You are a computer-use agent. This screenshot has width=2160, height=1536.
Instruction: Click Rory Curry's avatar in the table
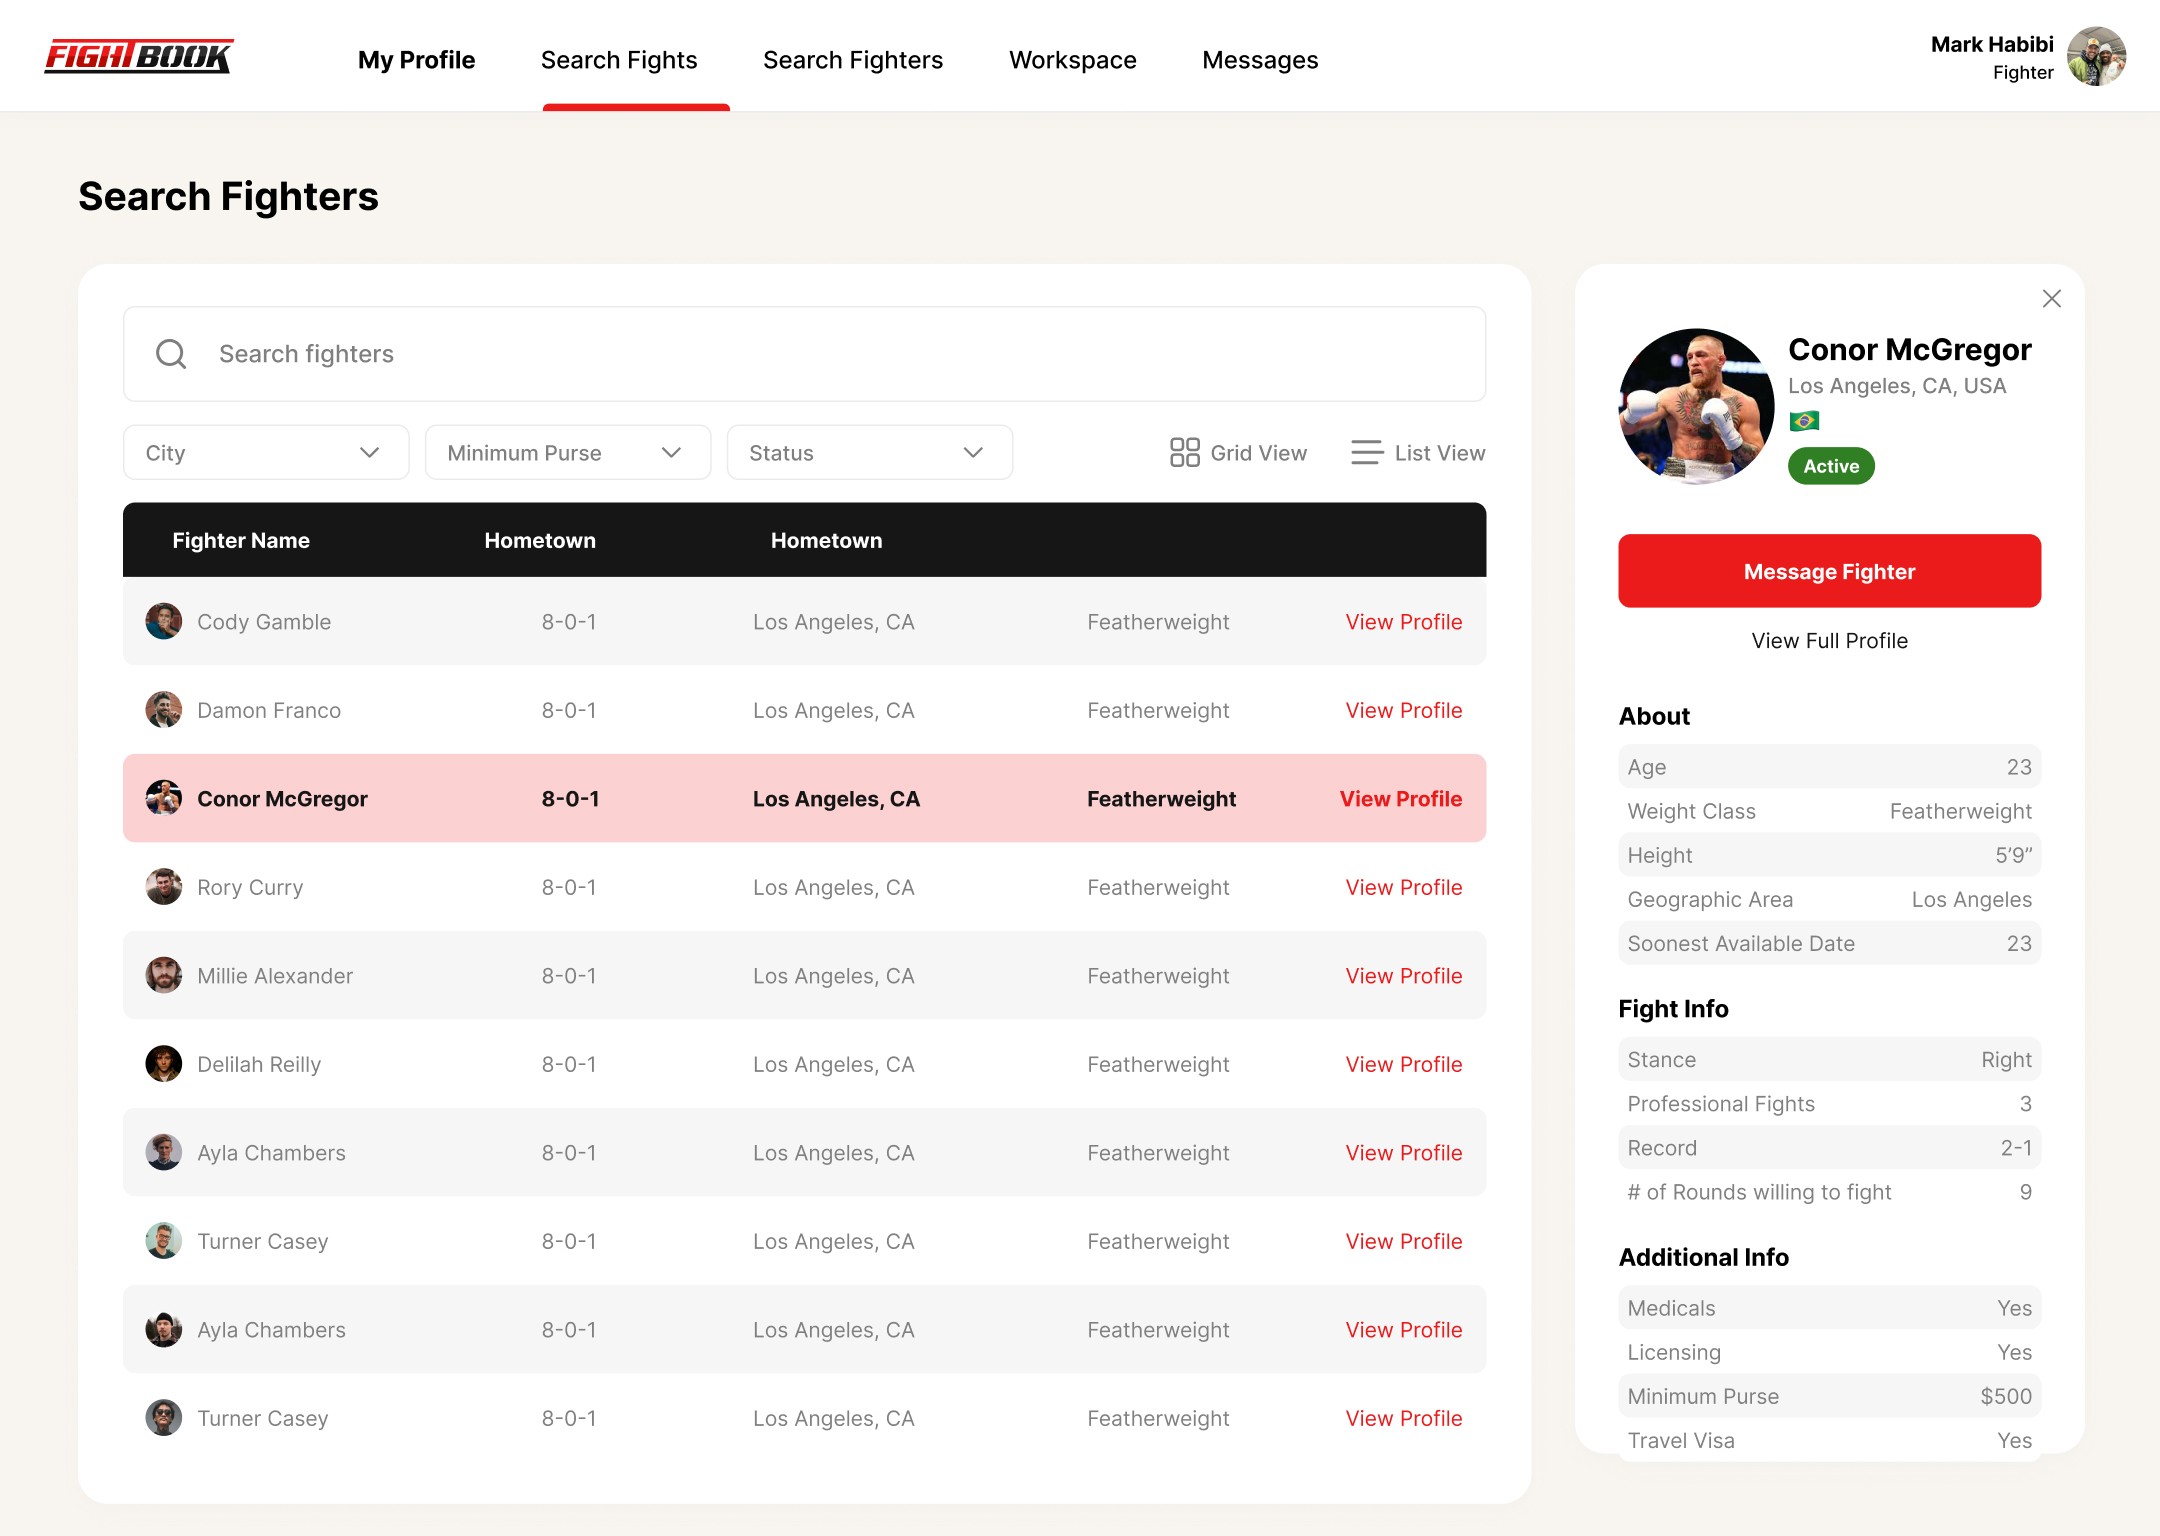click(x=164, y=887)
